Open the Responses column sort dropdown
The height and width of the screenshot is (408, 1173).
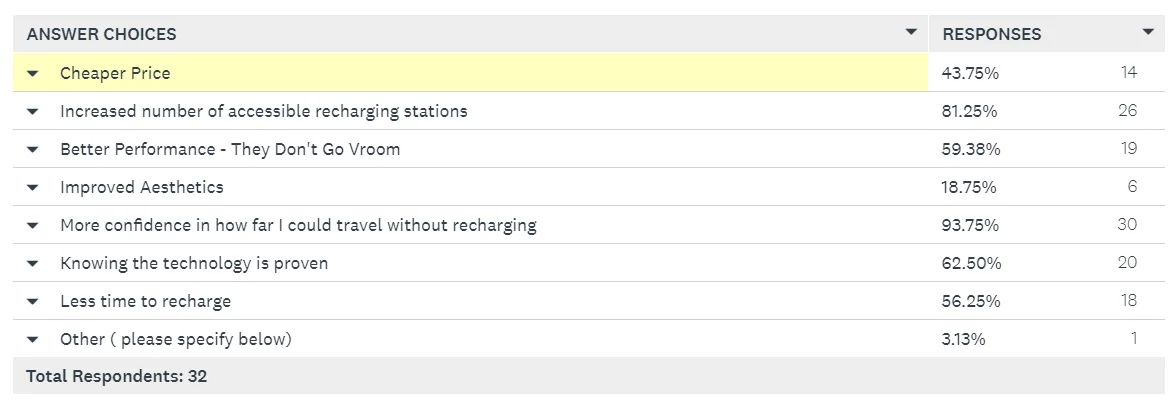click(x=1148, y=32)
